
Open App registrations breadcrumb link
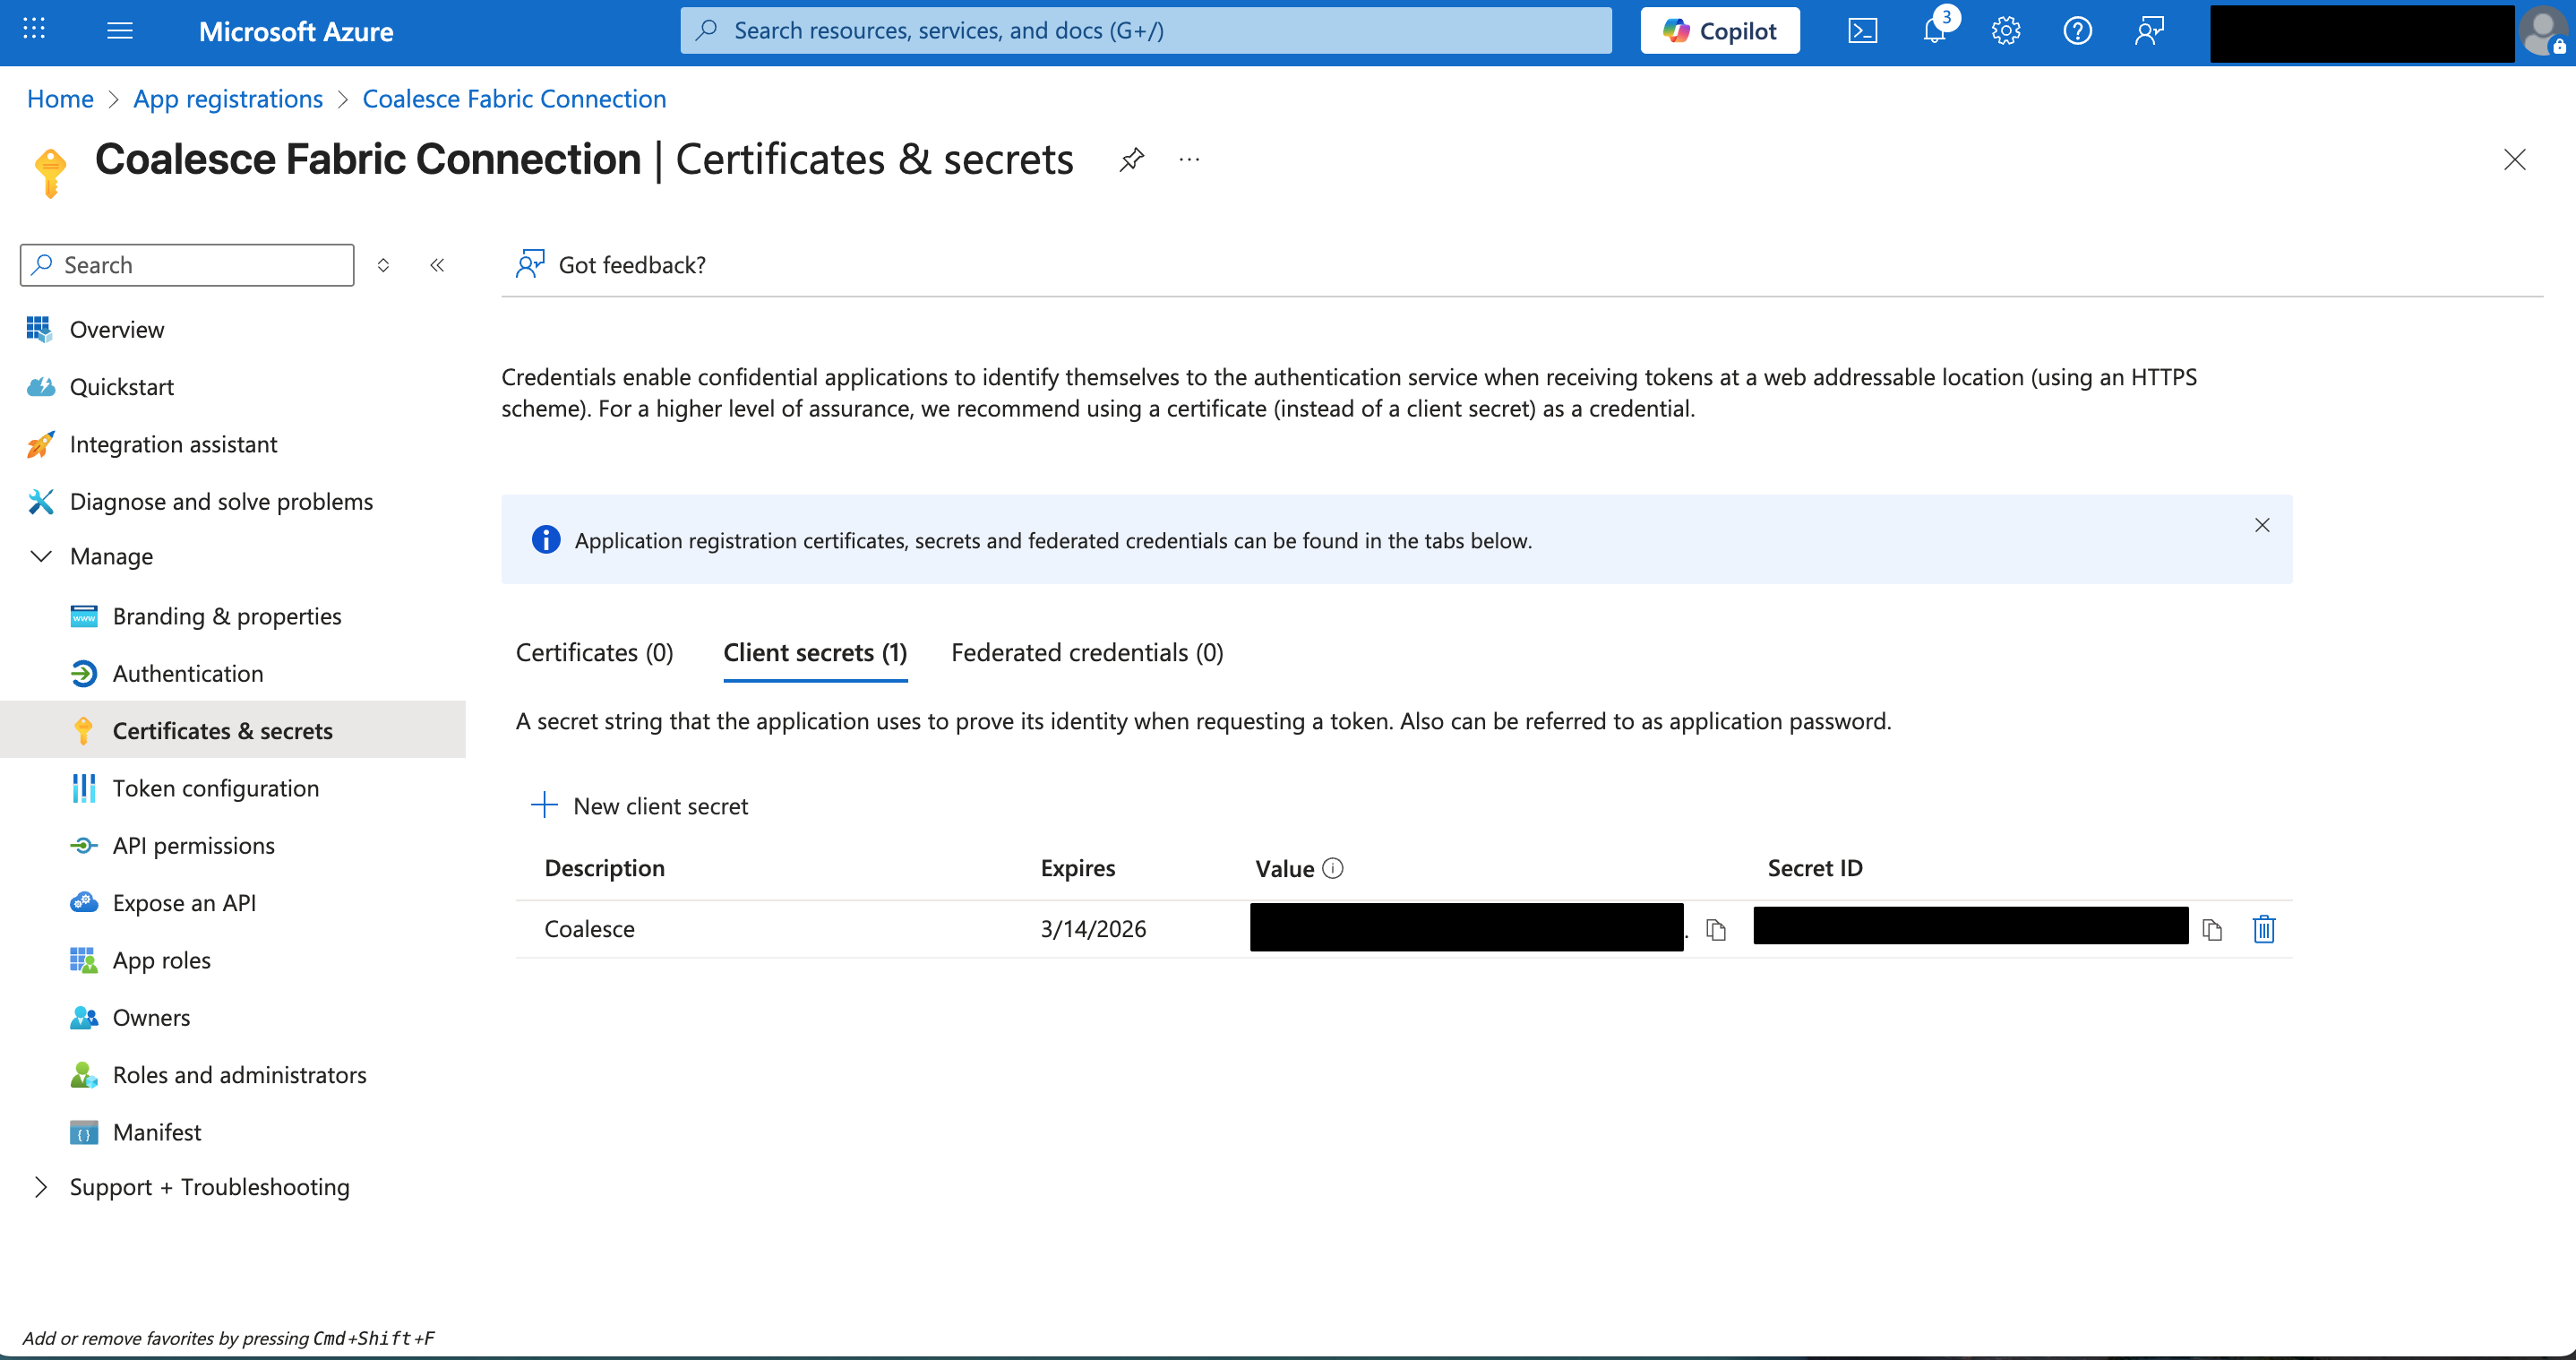(x=228, y=99)
